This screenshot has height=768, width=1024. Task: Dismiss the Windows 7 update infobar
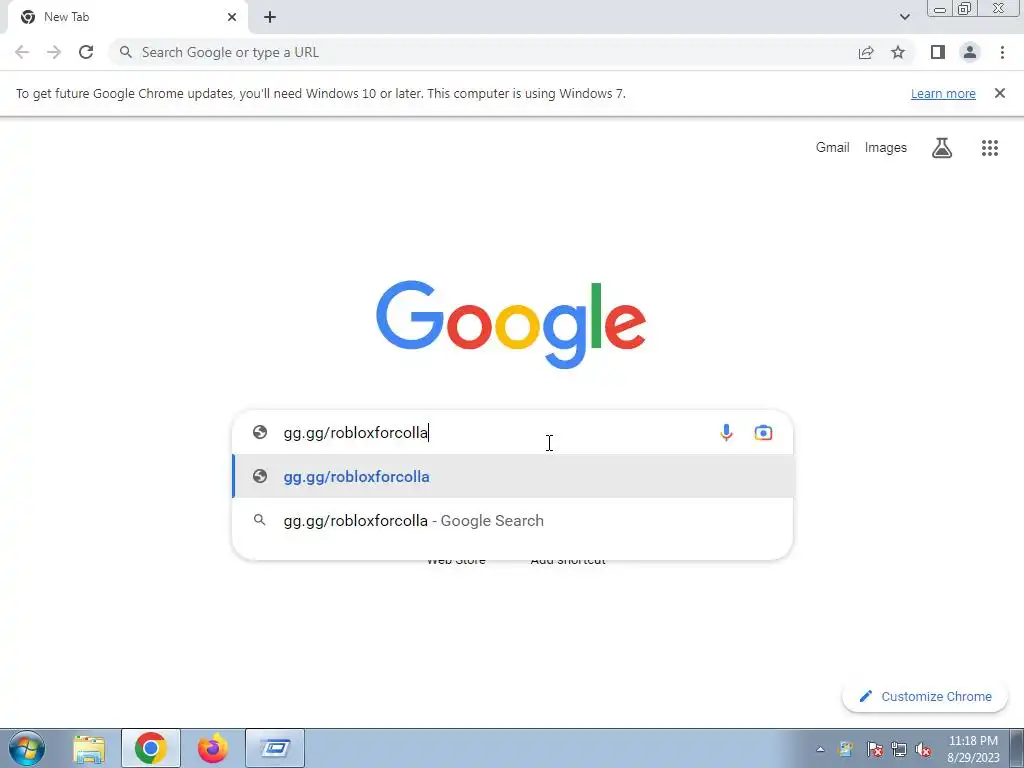tap(999, 93)
